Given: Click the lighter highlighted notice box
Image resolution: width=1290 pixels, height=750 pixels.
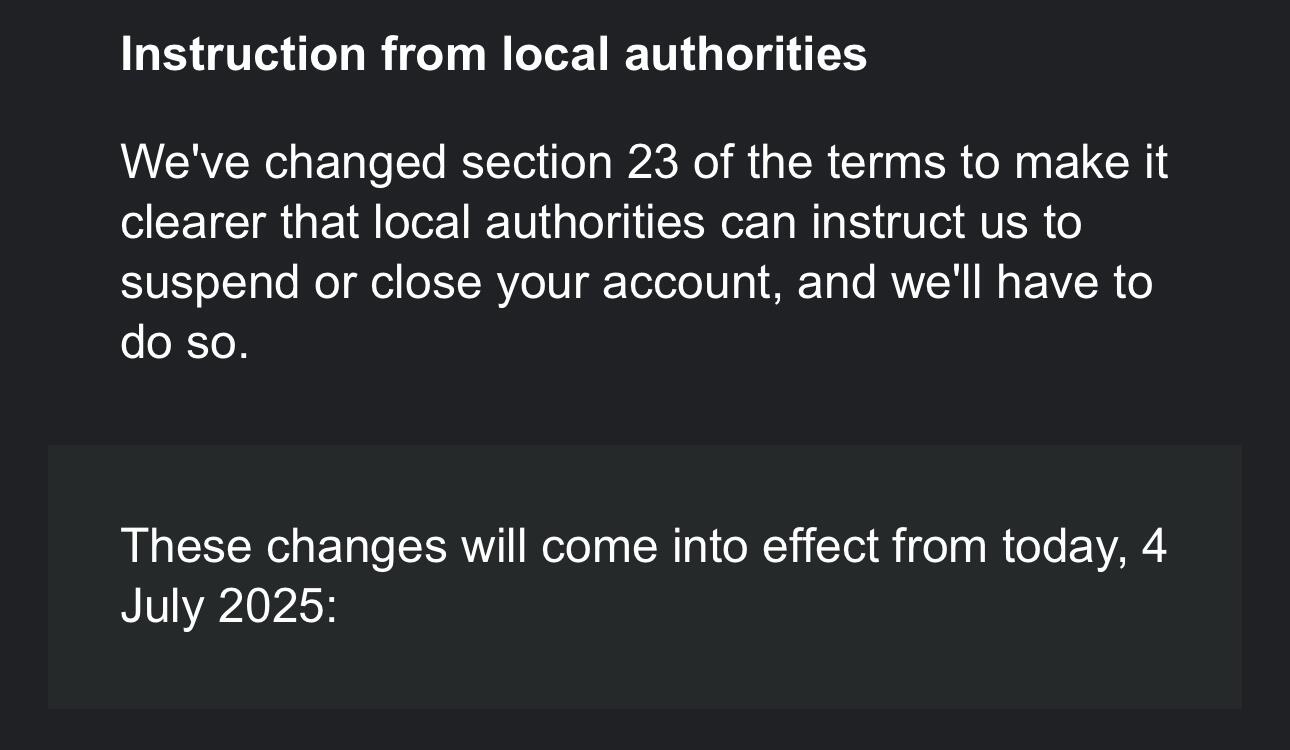Looking at the screenshot, I should (645, 577).
